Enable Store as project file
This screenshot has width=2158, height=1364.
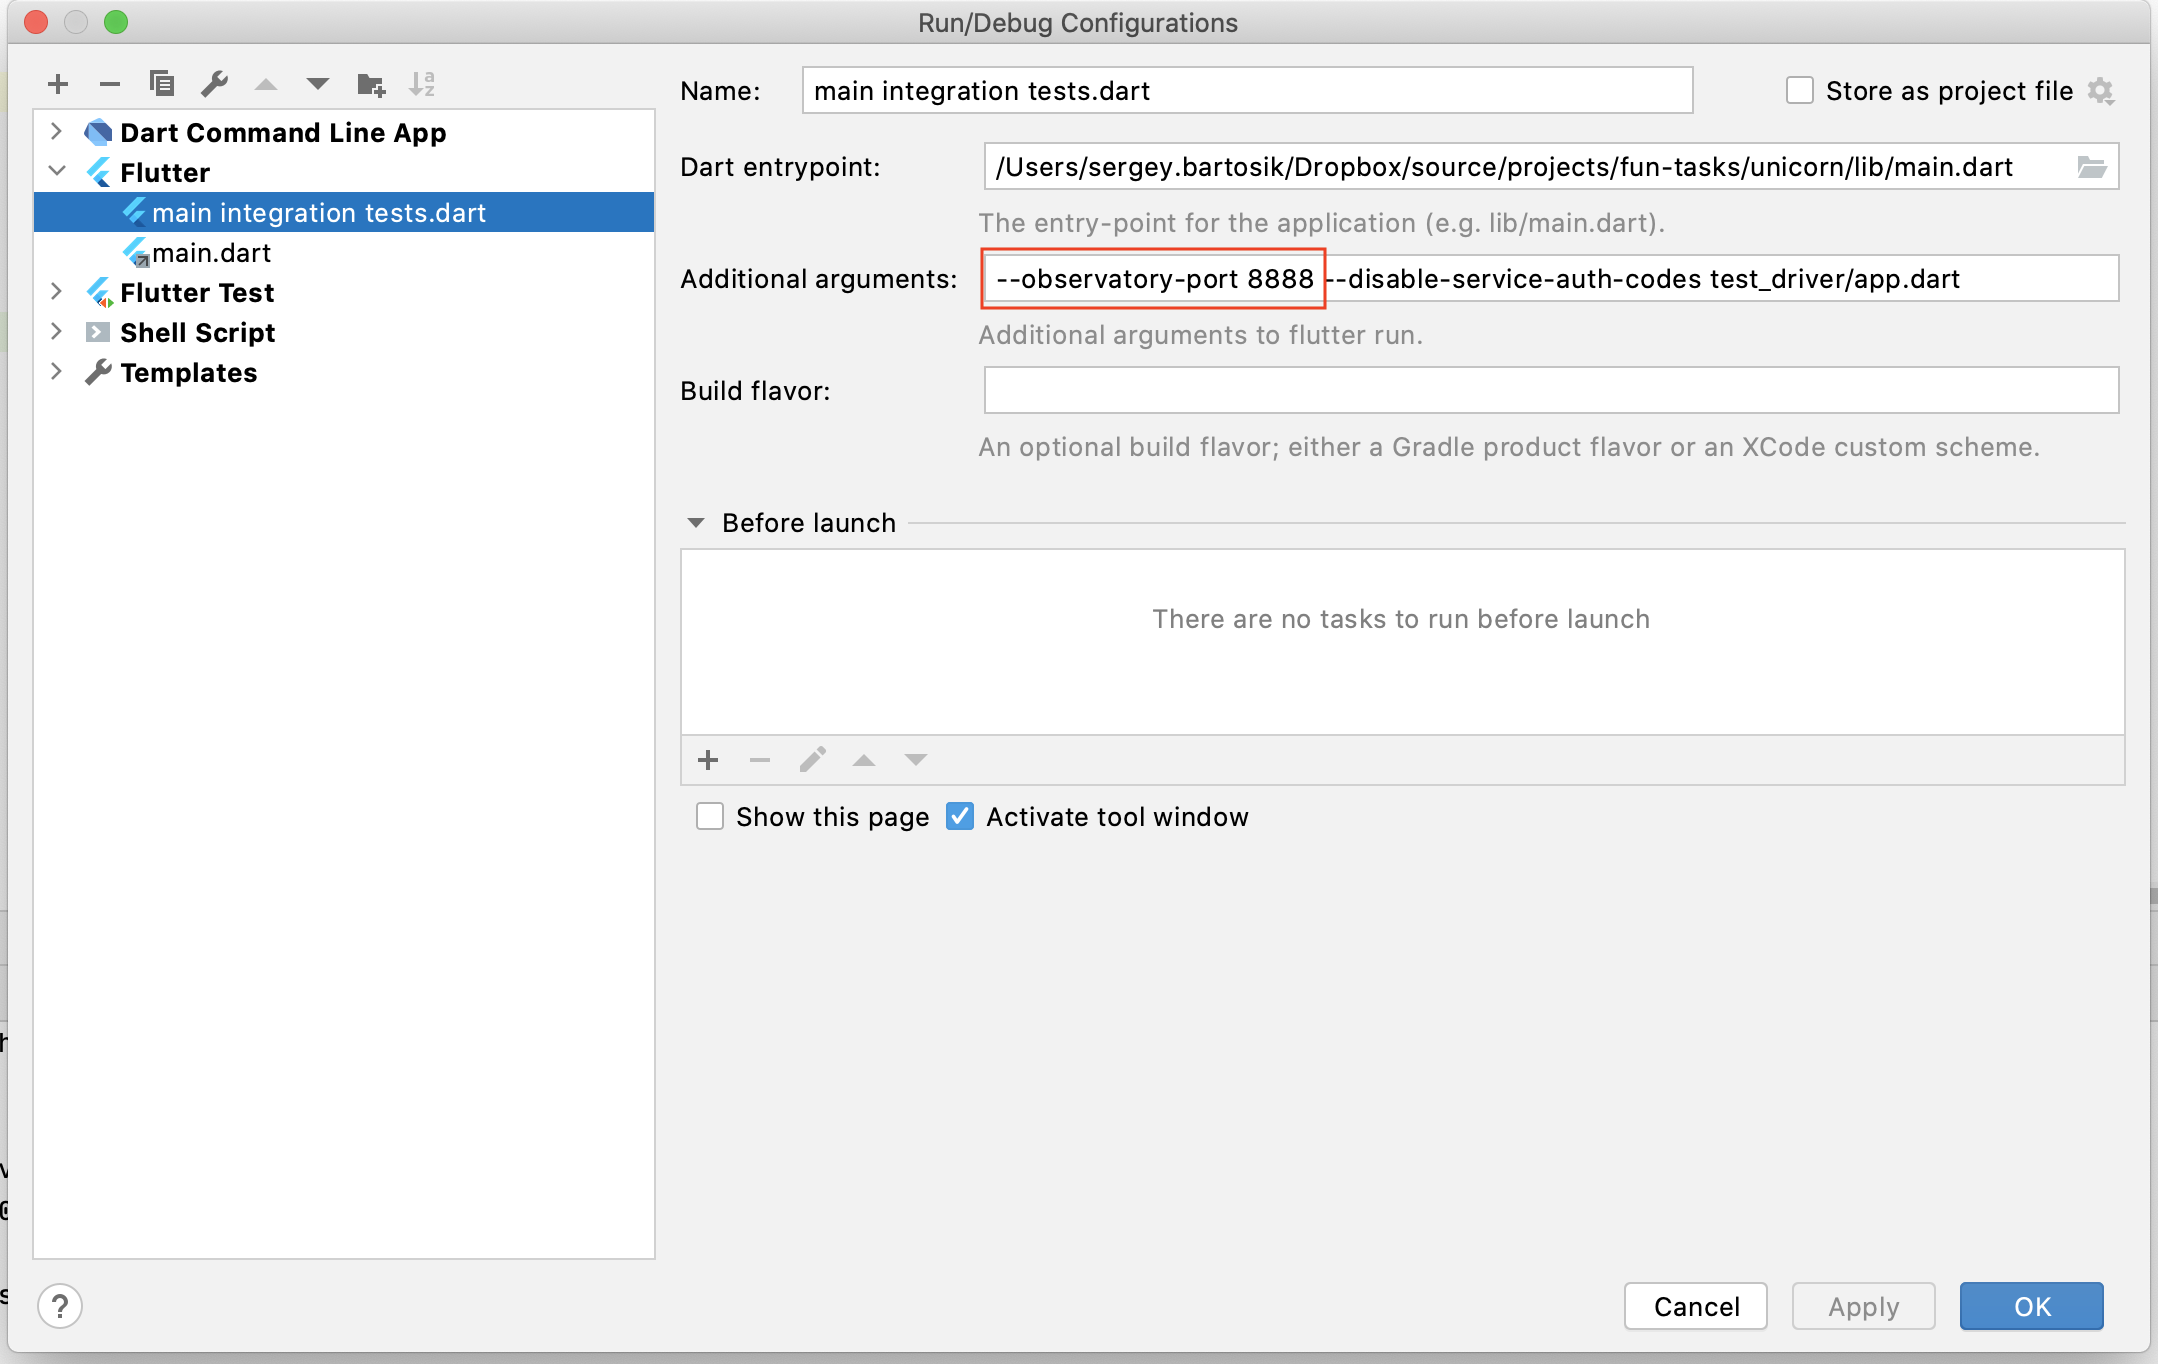pos(1799,90)
